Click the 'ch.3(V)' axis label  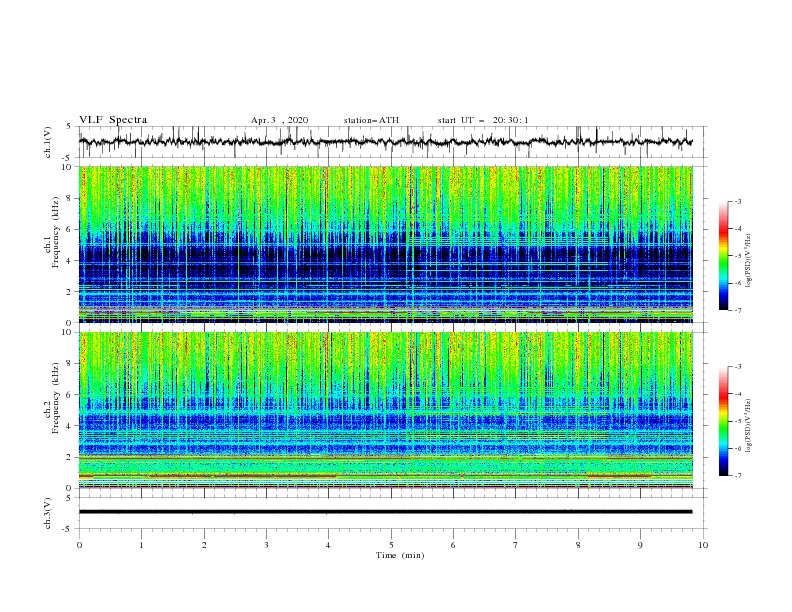point(48,513)
